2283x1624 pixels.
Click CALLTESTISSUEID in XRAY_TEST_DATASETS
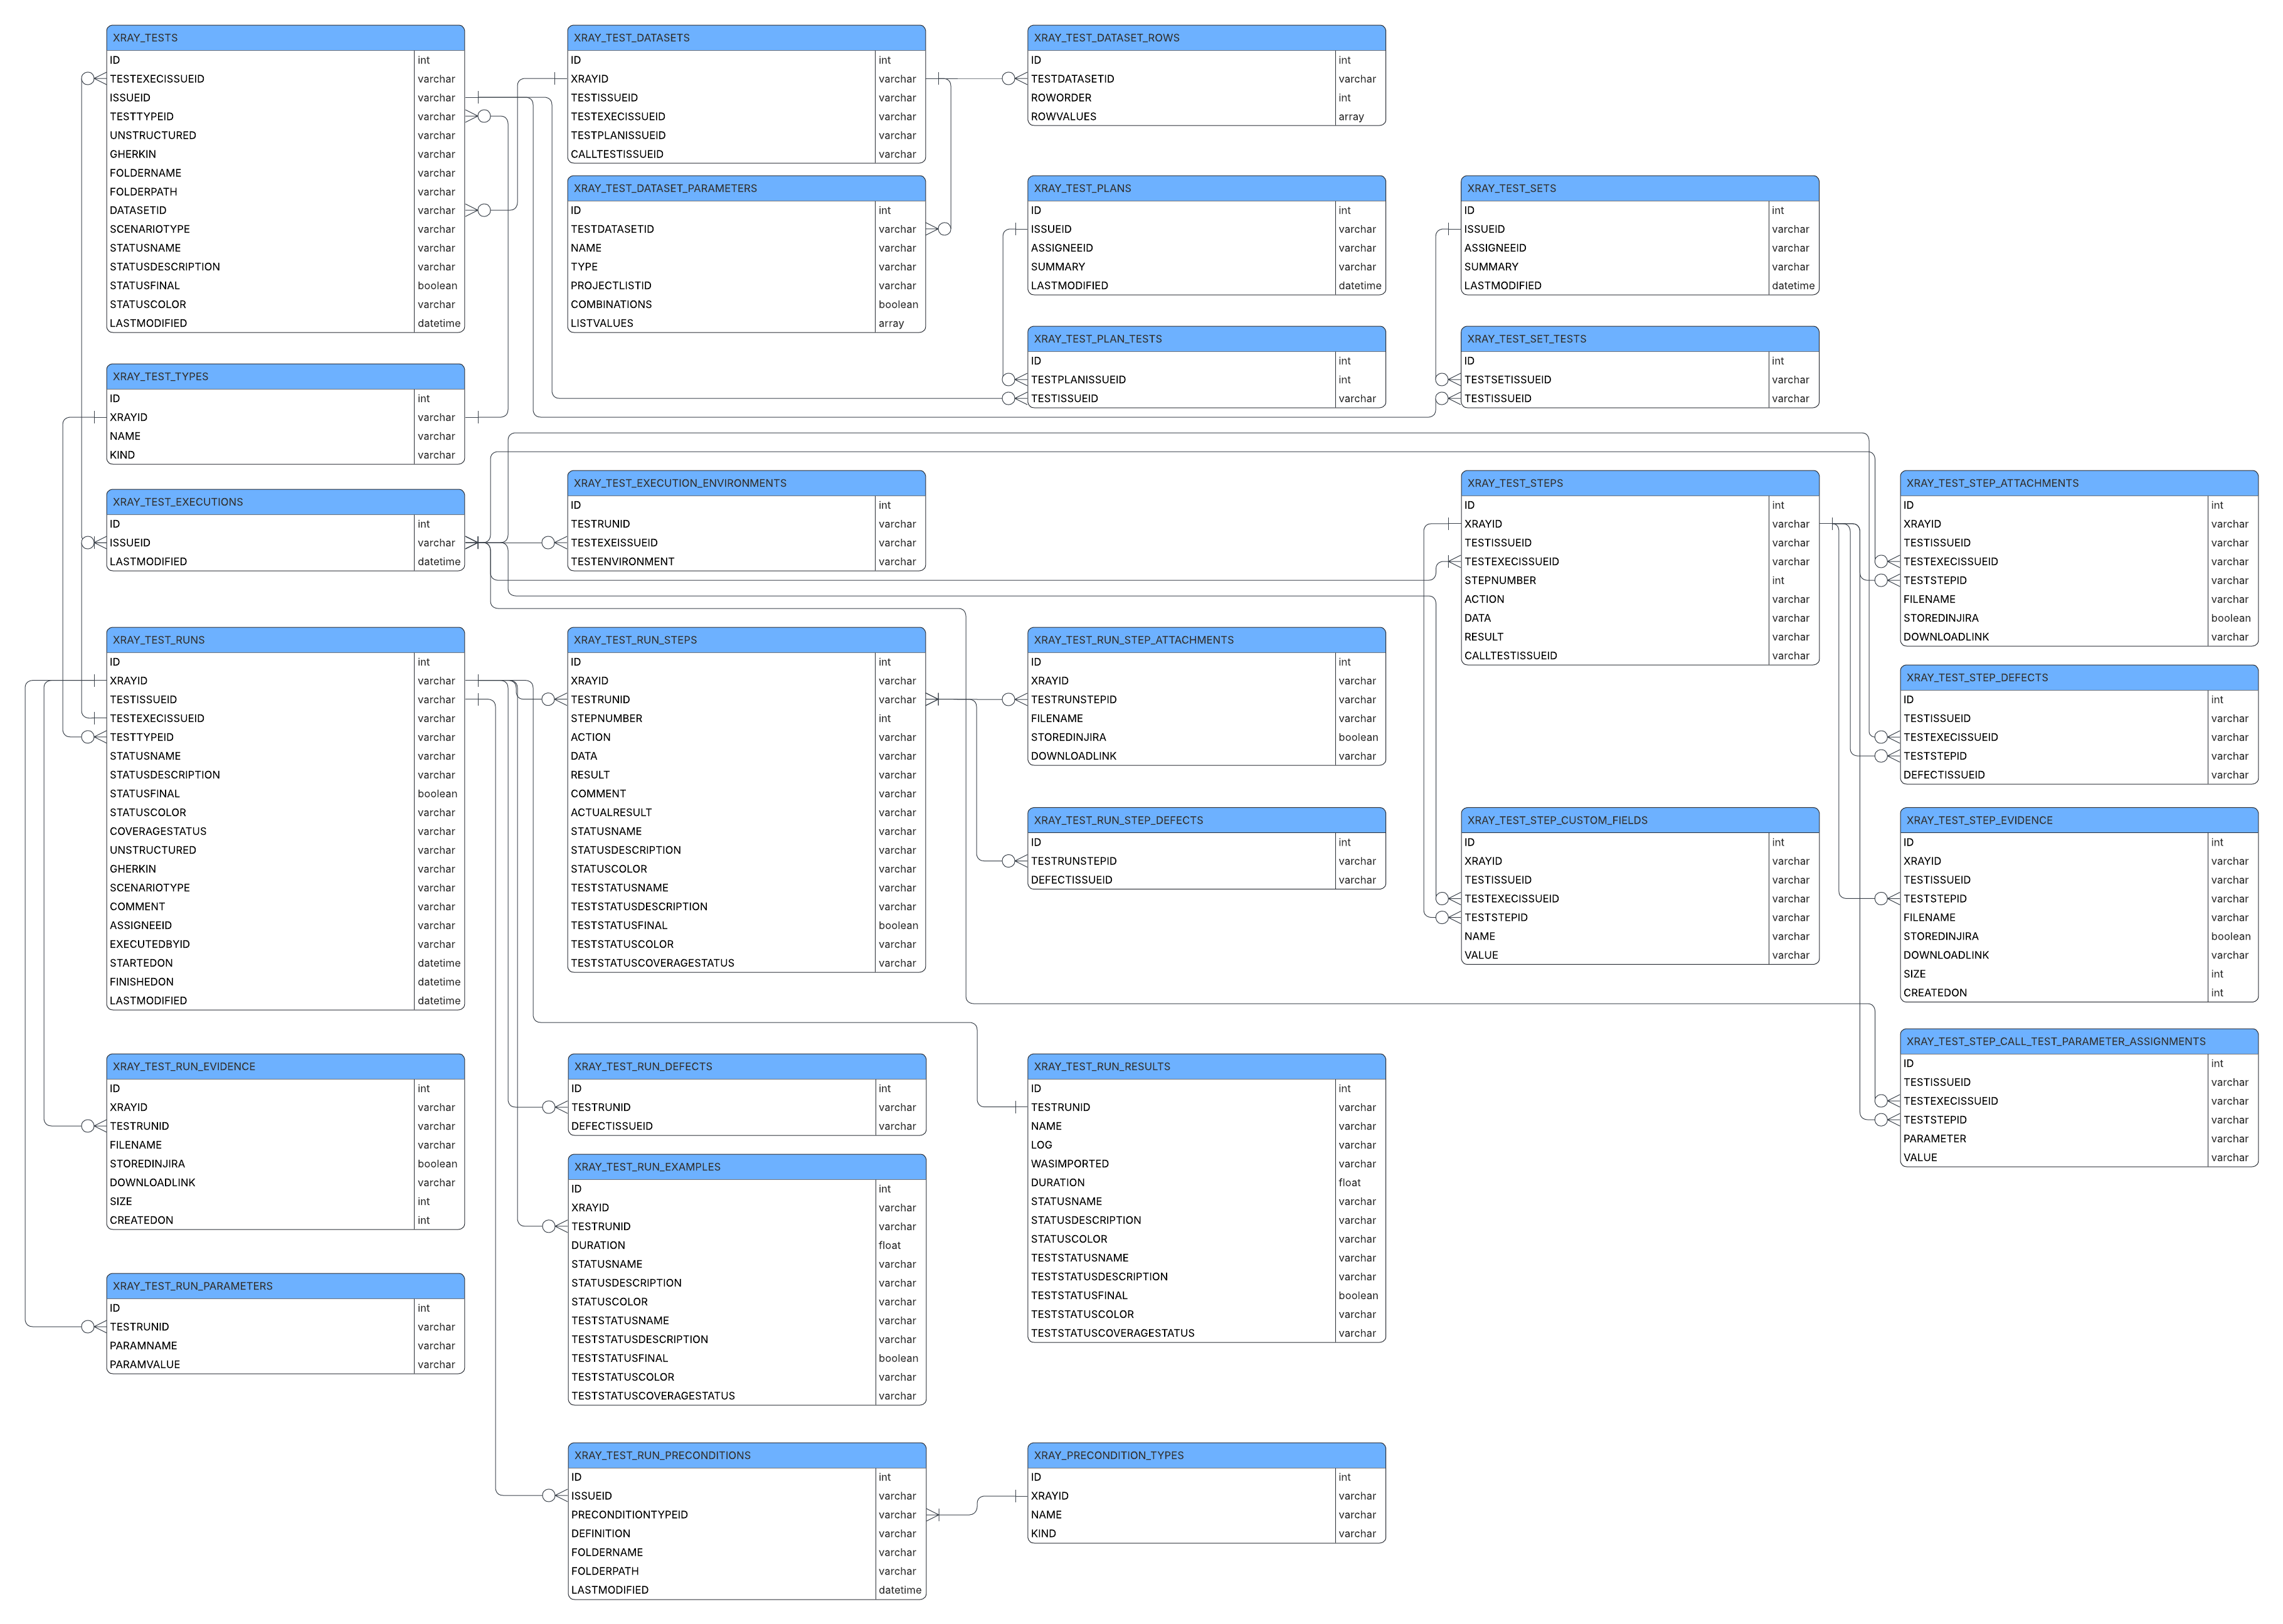coord(746,154)
